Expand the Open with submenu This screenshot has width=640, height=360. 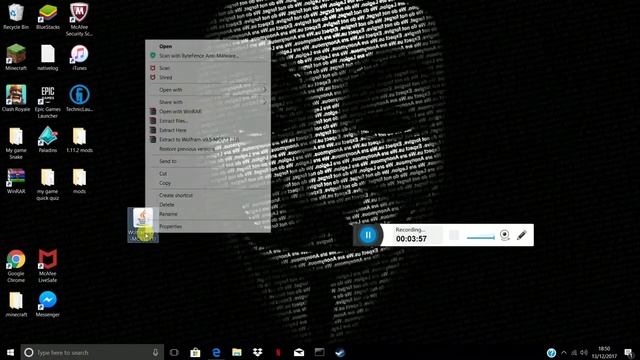click(x=208, y=90)
